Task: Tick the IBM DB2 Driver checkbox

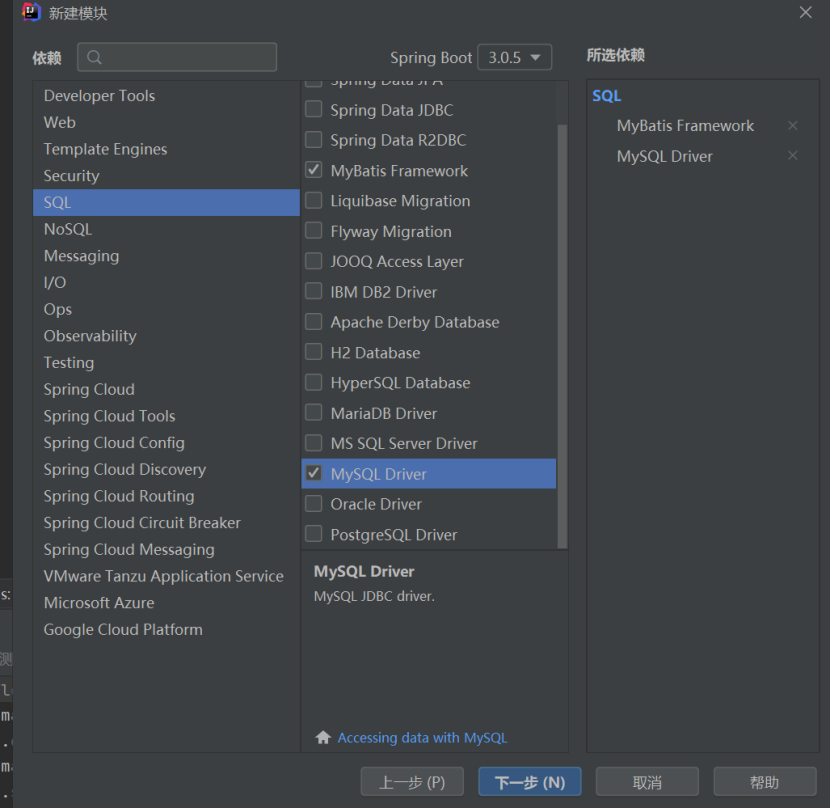Action: (x=314, y=291)
